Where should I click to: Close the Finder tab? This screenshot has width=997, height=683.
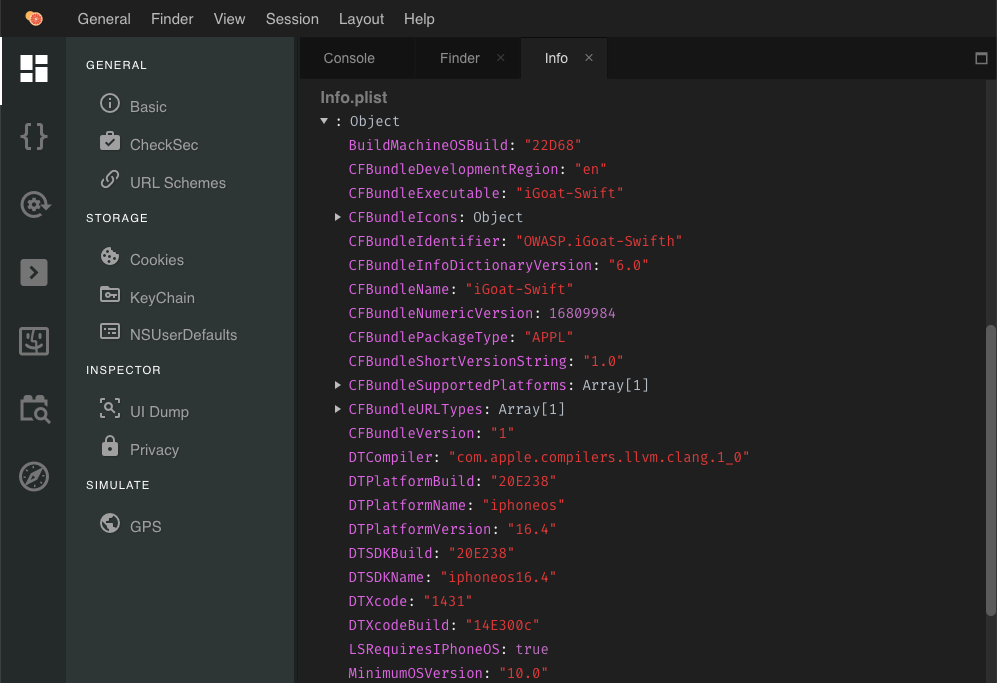501,58
